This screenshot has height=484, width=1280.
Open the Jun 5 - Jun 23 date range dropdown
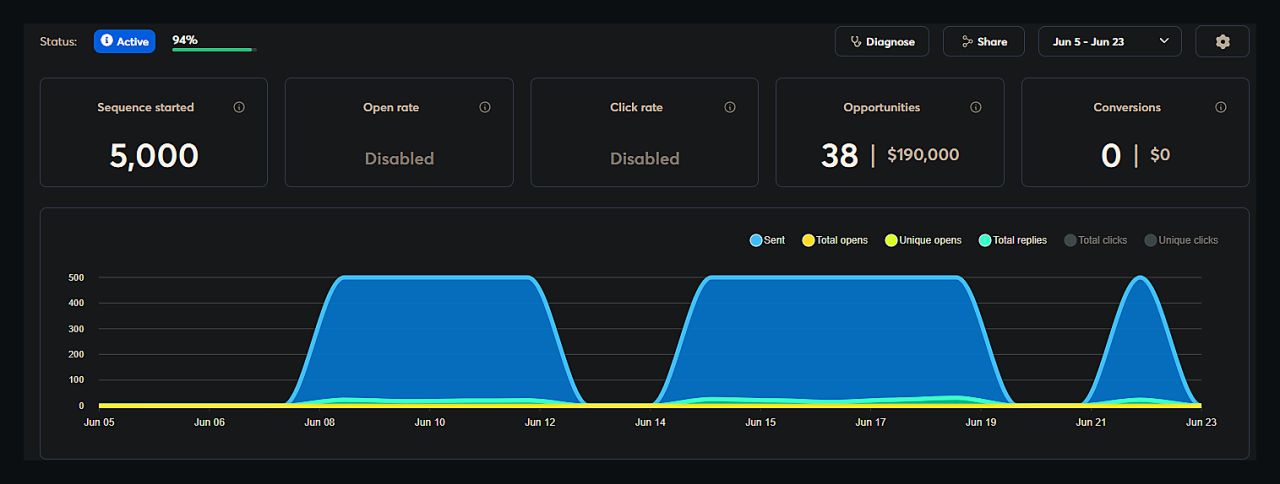coord(1110,41)
